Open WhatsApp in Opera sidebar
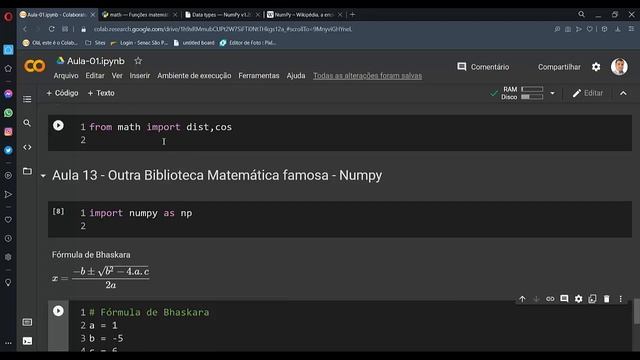This screenshot has height=360, width=640. [8, 113]
